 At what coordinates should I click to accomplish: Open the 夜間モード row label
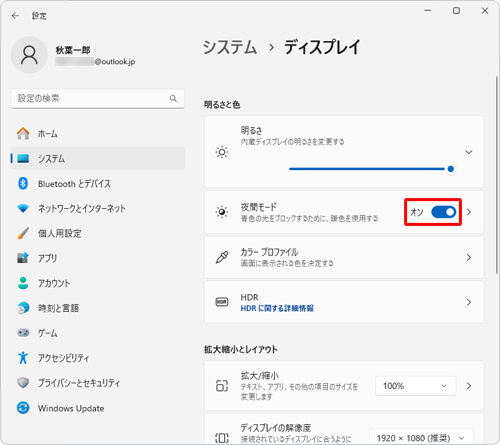259,207
